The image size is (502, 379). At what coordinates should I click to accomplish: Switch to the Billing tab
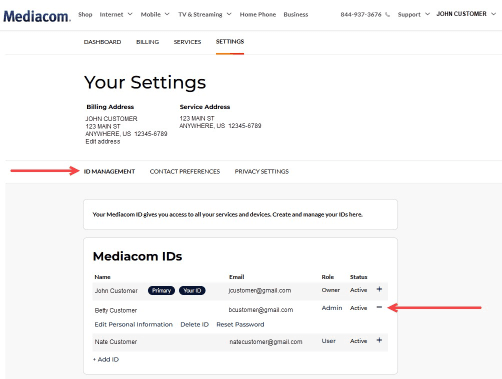click(147, 42)
